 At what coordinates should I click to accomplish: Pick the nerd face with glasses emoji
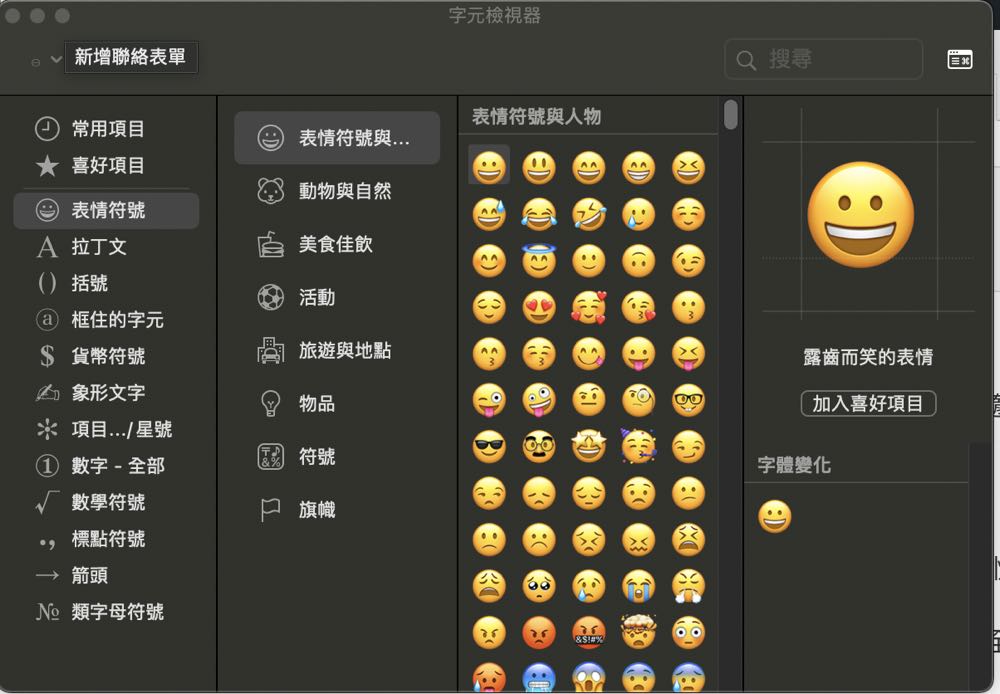point(688,401)
